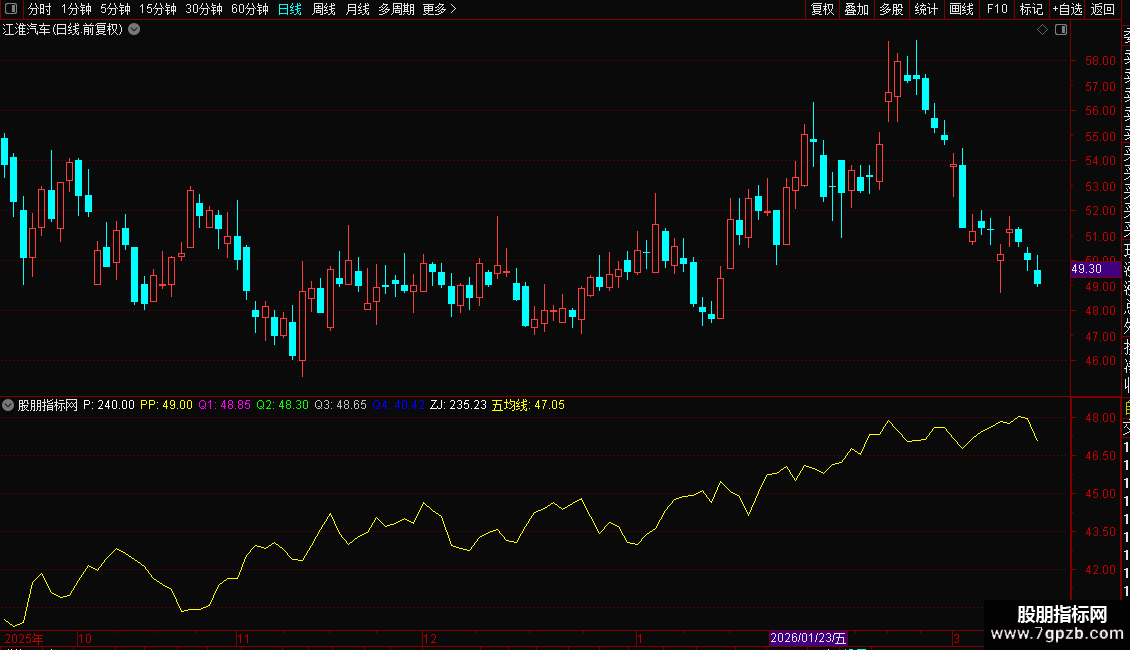
Task: Click the ZJ: 235.23 indicator value
Action: 458,405
